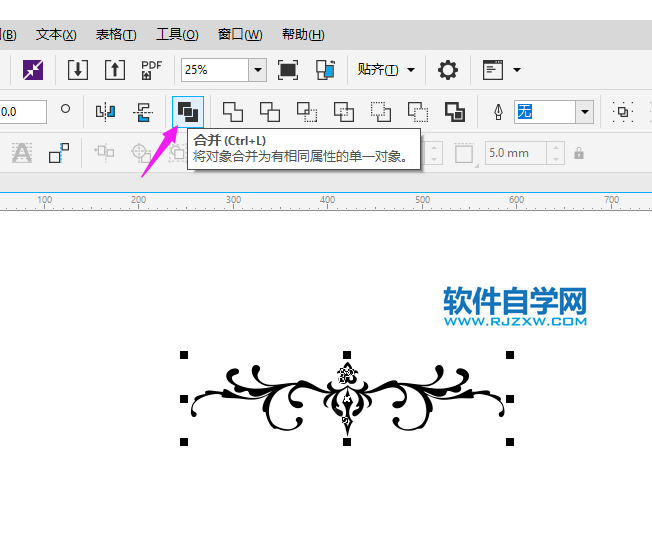Screen dimensions: 652x557
Task: Click the Front minus back icon
Action: tap(381, 112)
